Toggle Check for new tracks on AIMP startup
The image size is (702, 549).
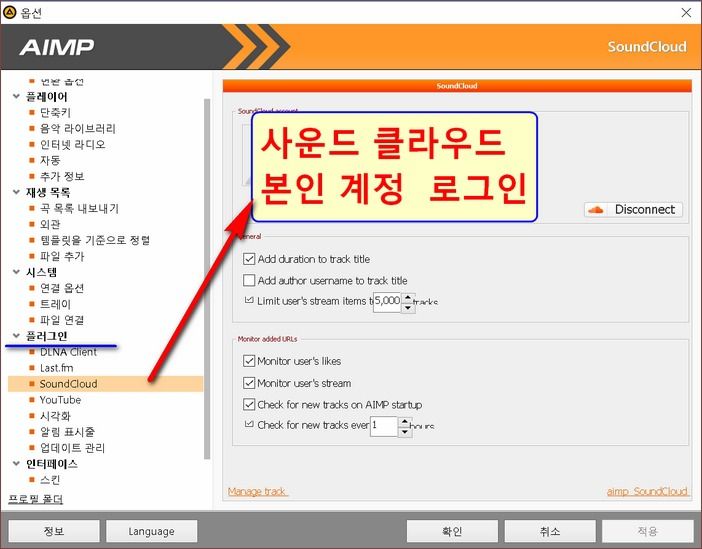(x=249, y=404)
